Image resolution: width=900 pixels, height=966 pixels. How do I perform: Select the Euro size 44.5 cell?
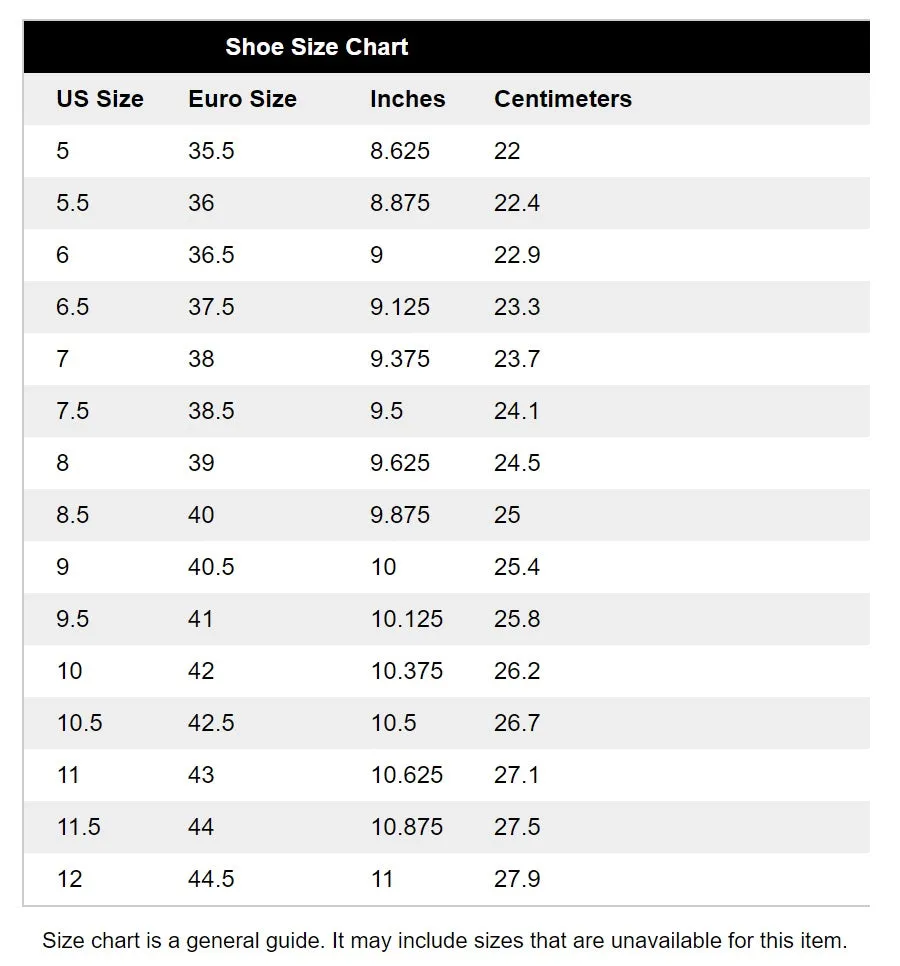(x=211, y=879)
